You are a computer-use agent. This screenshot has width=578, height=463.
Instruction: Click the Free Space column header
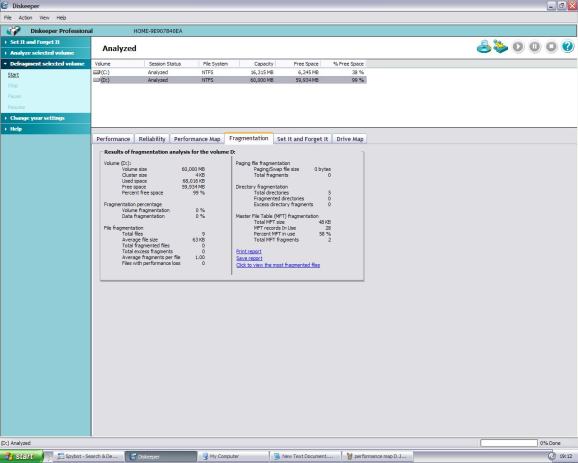coord(298,64)
